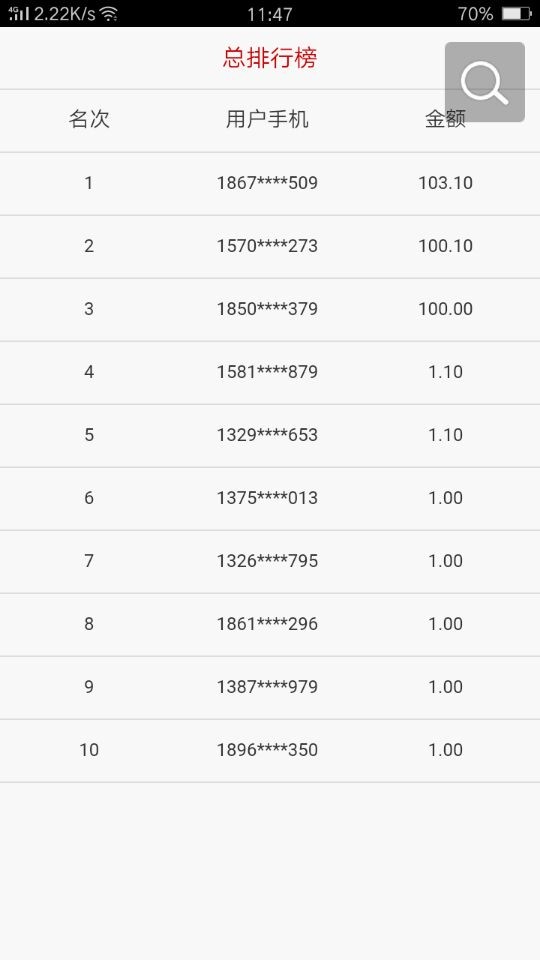This screenshot has height=960, width=540.
Task: Tap the 名次 column header
Action: point(89,119)
